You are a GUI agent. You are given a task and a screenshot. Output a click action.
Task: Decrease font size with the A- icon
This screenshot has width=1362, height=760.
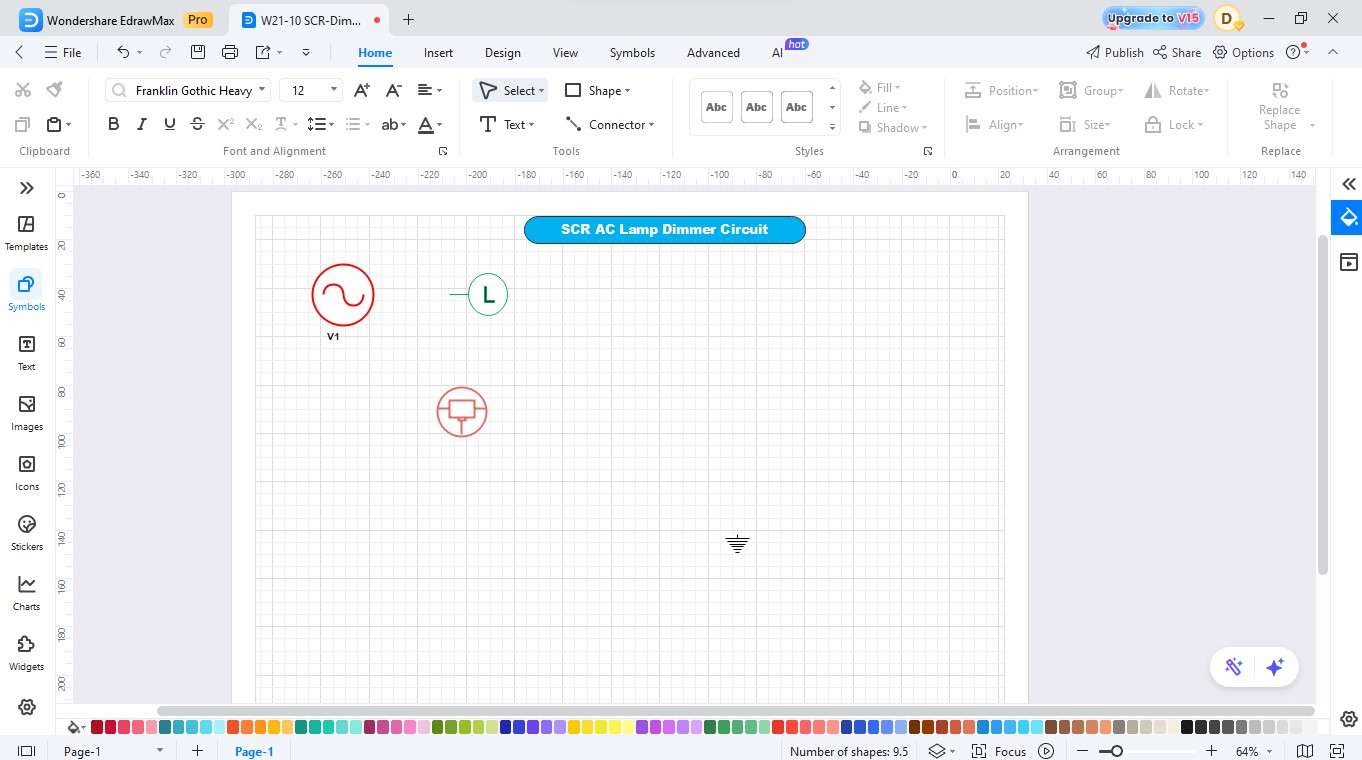[x=394, y=90]
